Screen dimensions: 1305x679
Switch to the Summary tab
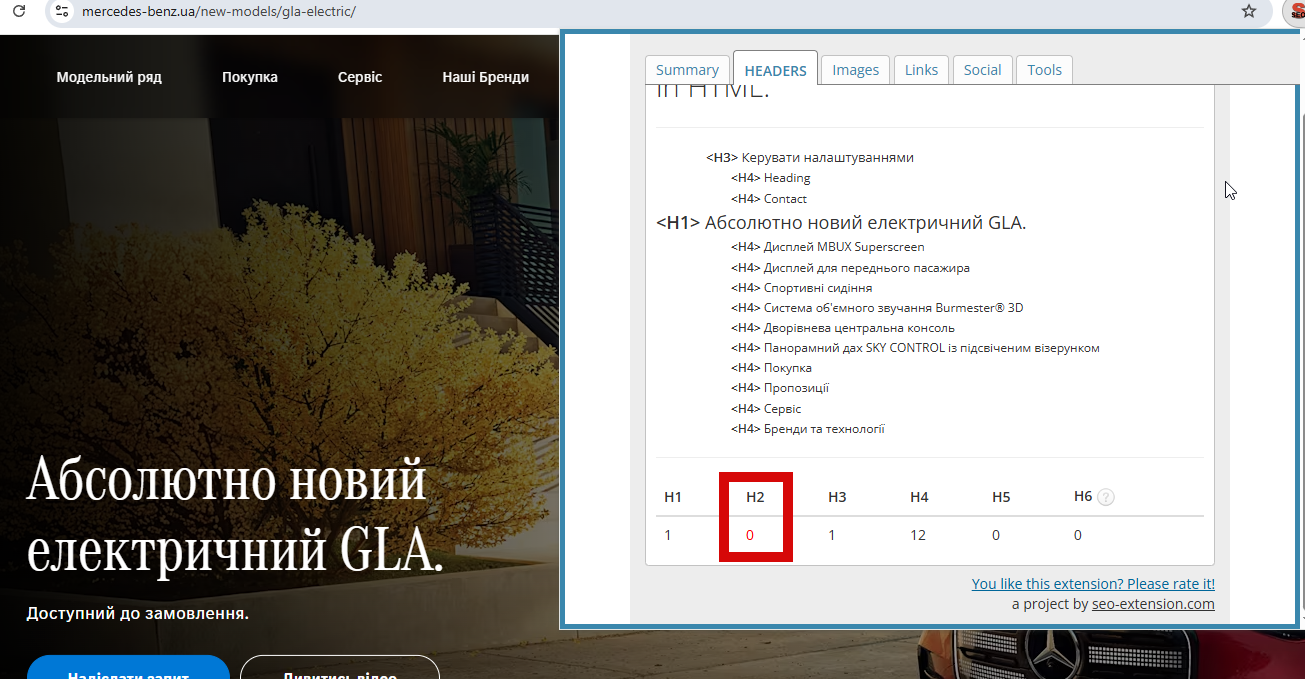687,70
